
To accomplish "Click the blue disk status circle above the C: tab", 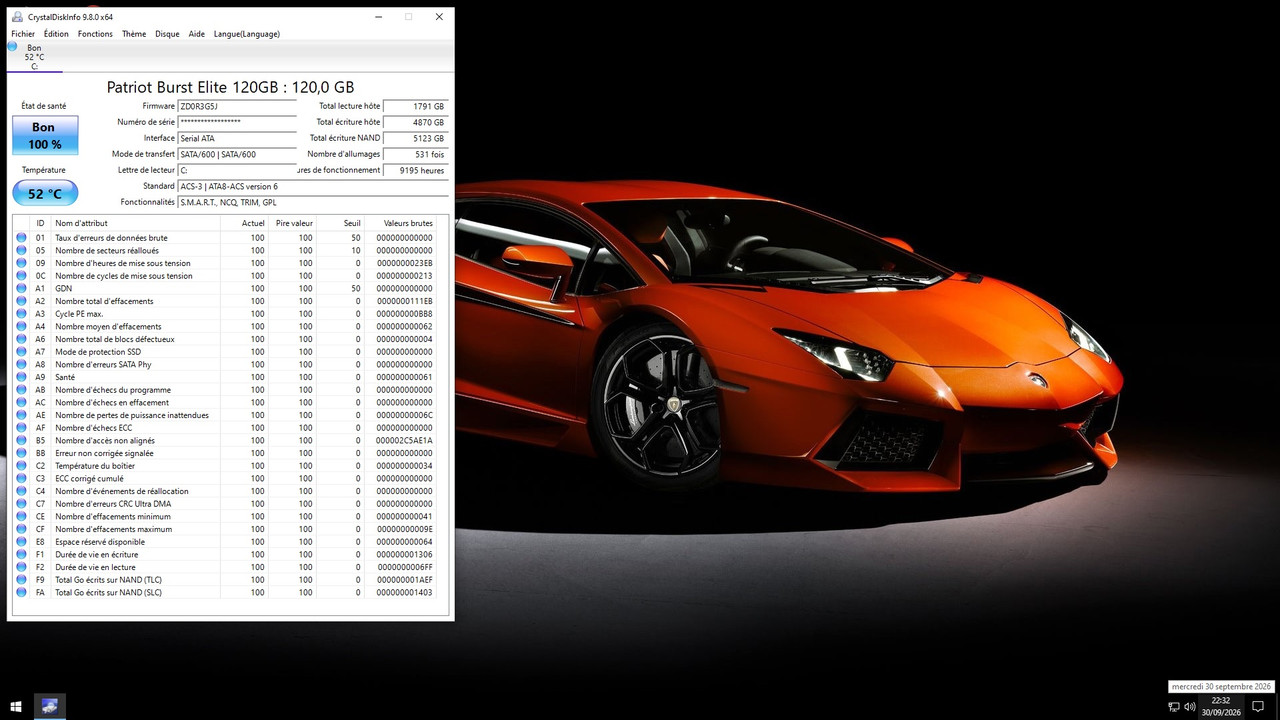I will (x=12, y=46).
